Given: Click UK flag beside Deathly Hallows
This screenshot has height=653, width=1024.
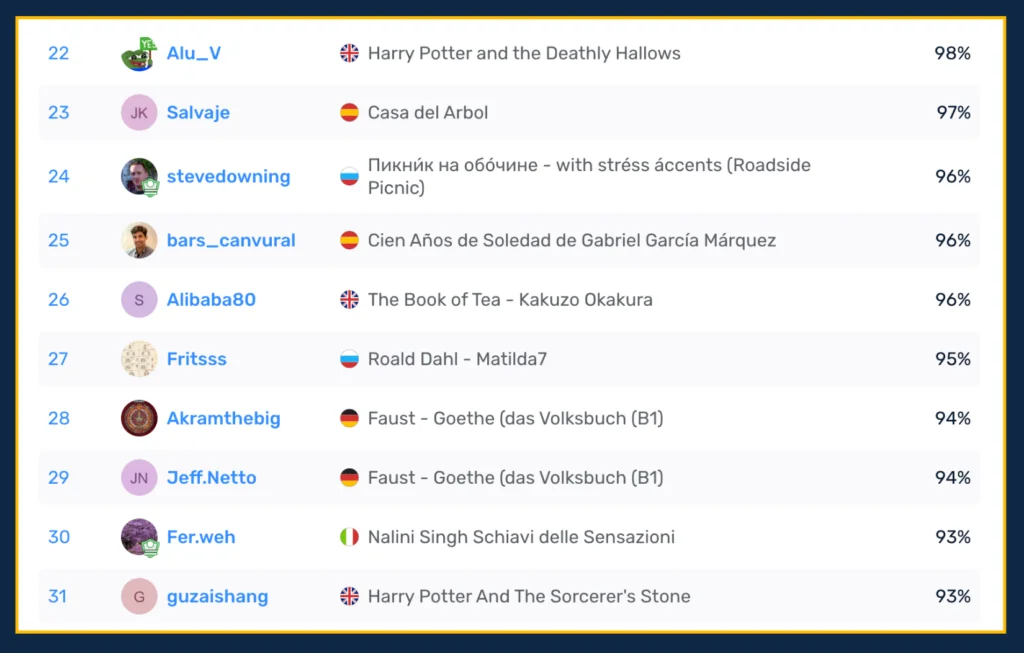Looking at the screenshot, I should pyautogui.click(x=349, y=54).
